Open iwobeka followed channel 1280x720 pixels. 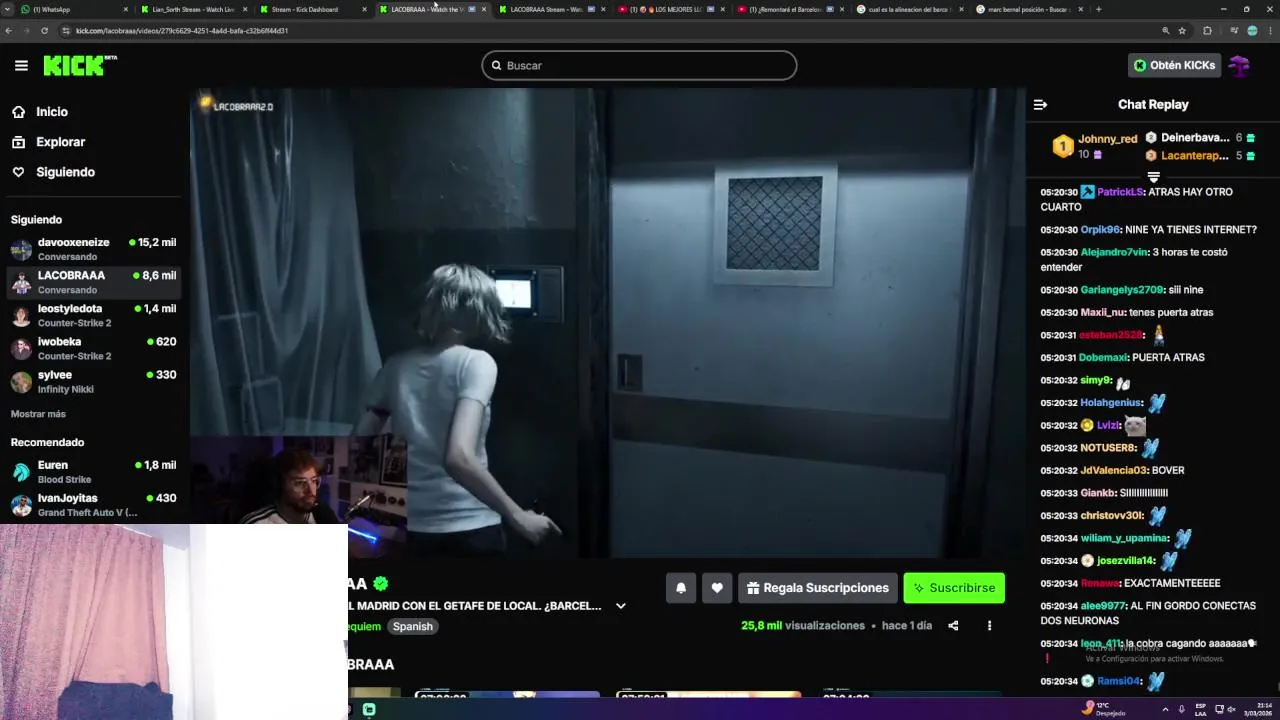93,348
